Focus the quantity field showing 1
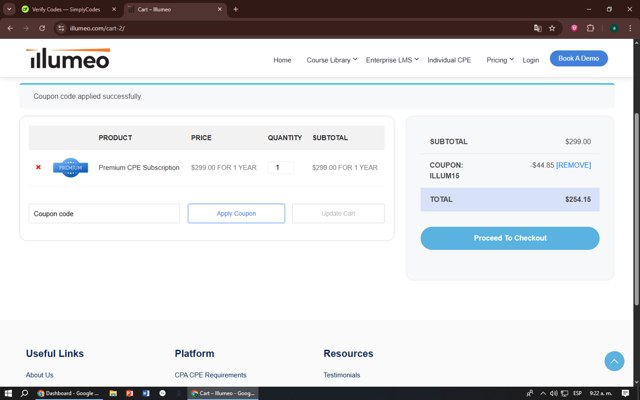This screenshot has height=400, width=640. pos(280,167)
